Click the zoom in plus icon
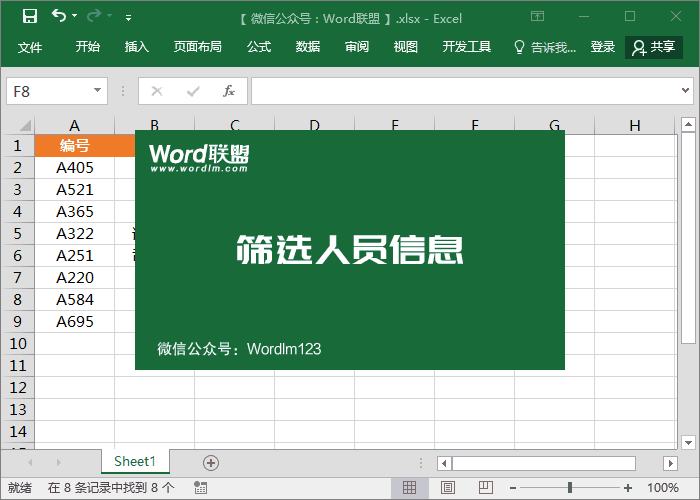 pyautogui.click(x=627, y=488)
